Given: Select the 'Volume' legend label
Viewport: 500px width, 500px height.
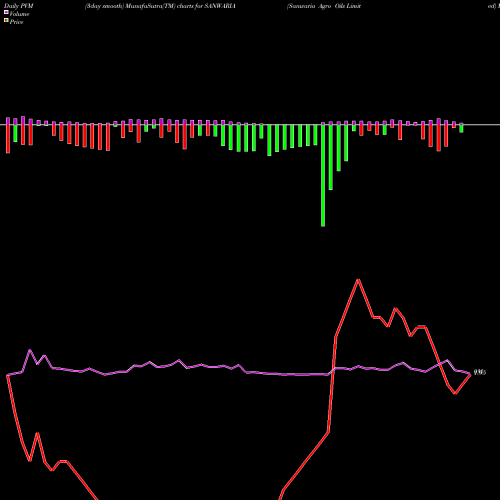Looking at the screenshot, I should click(x=19, y=14).
